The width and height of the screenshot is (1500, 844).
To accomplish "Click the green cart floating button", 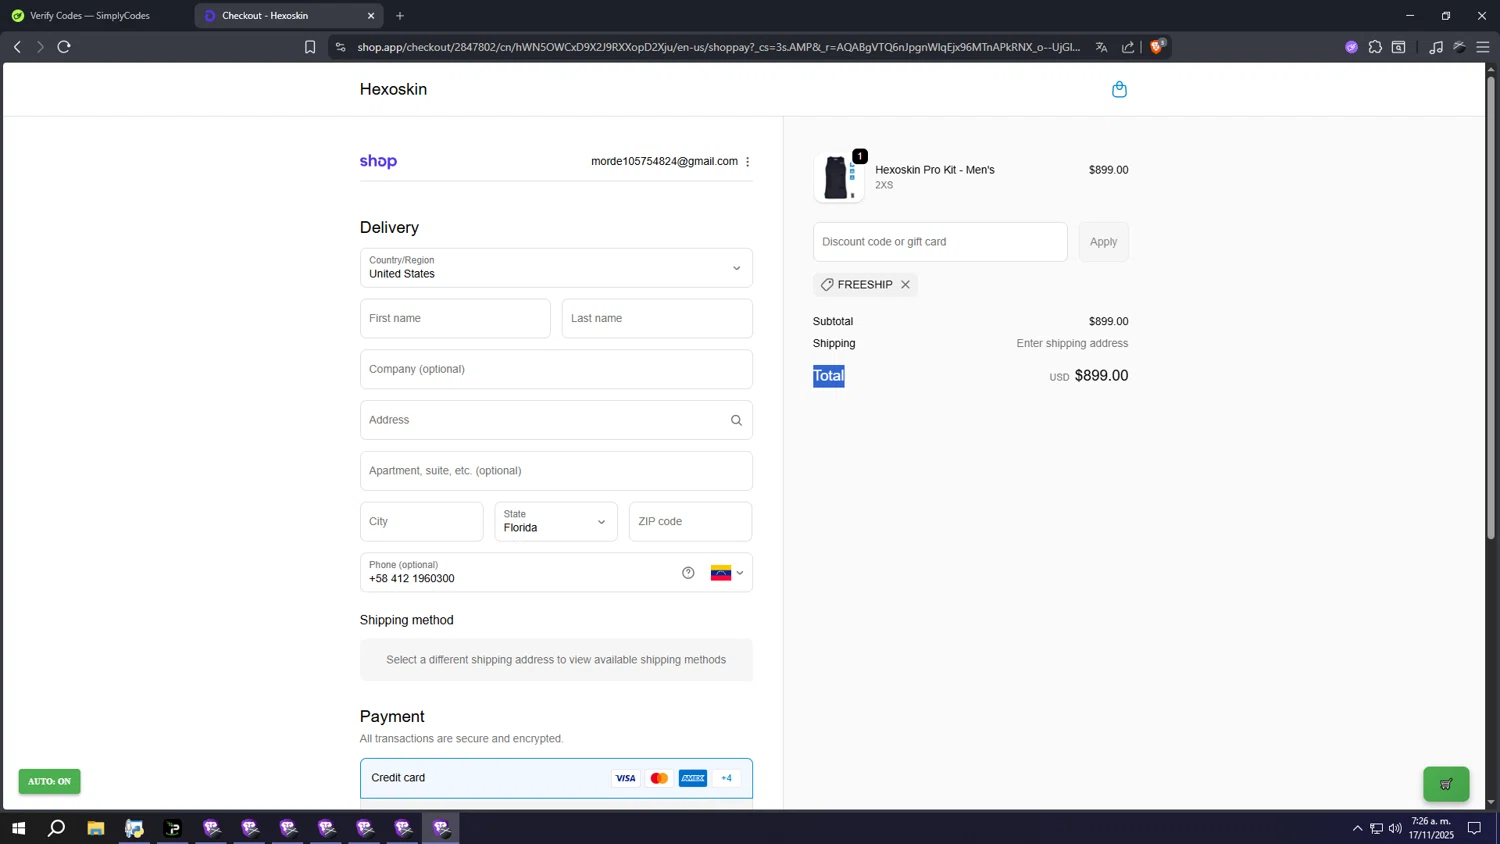I will pos(1446,784).
